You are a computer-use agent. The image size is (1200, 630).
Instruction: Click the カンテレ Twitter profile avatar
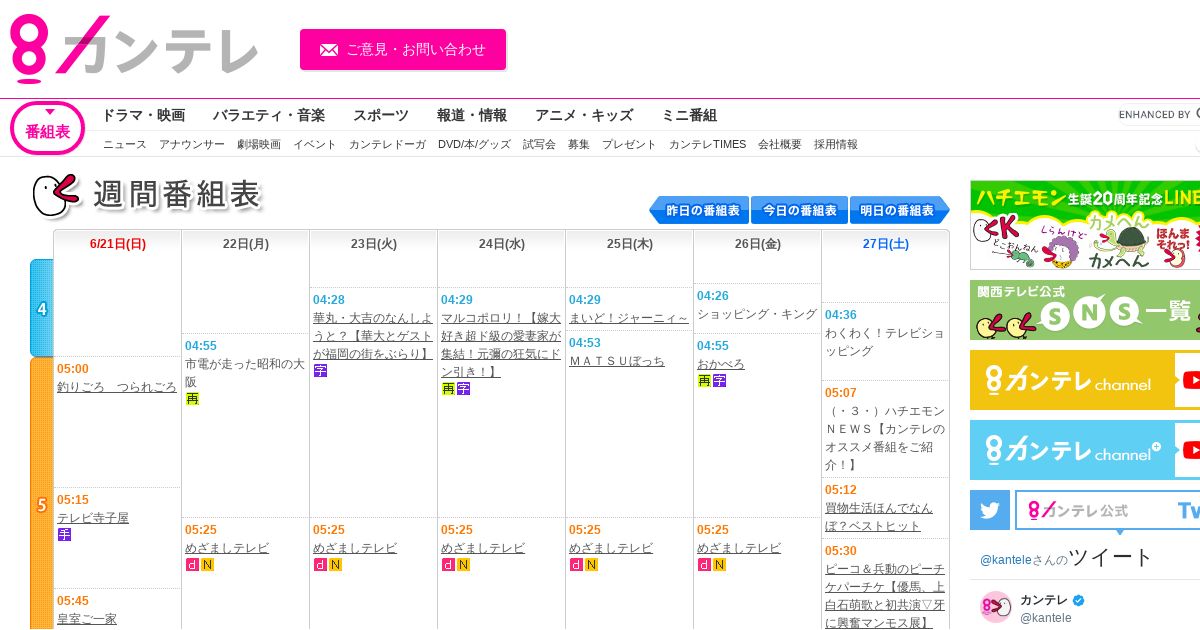coord(996,607)
